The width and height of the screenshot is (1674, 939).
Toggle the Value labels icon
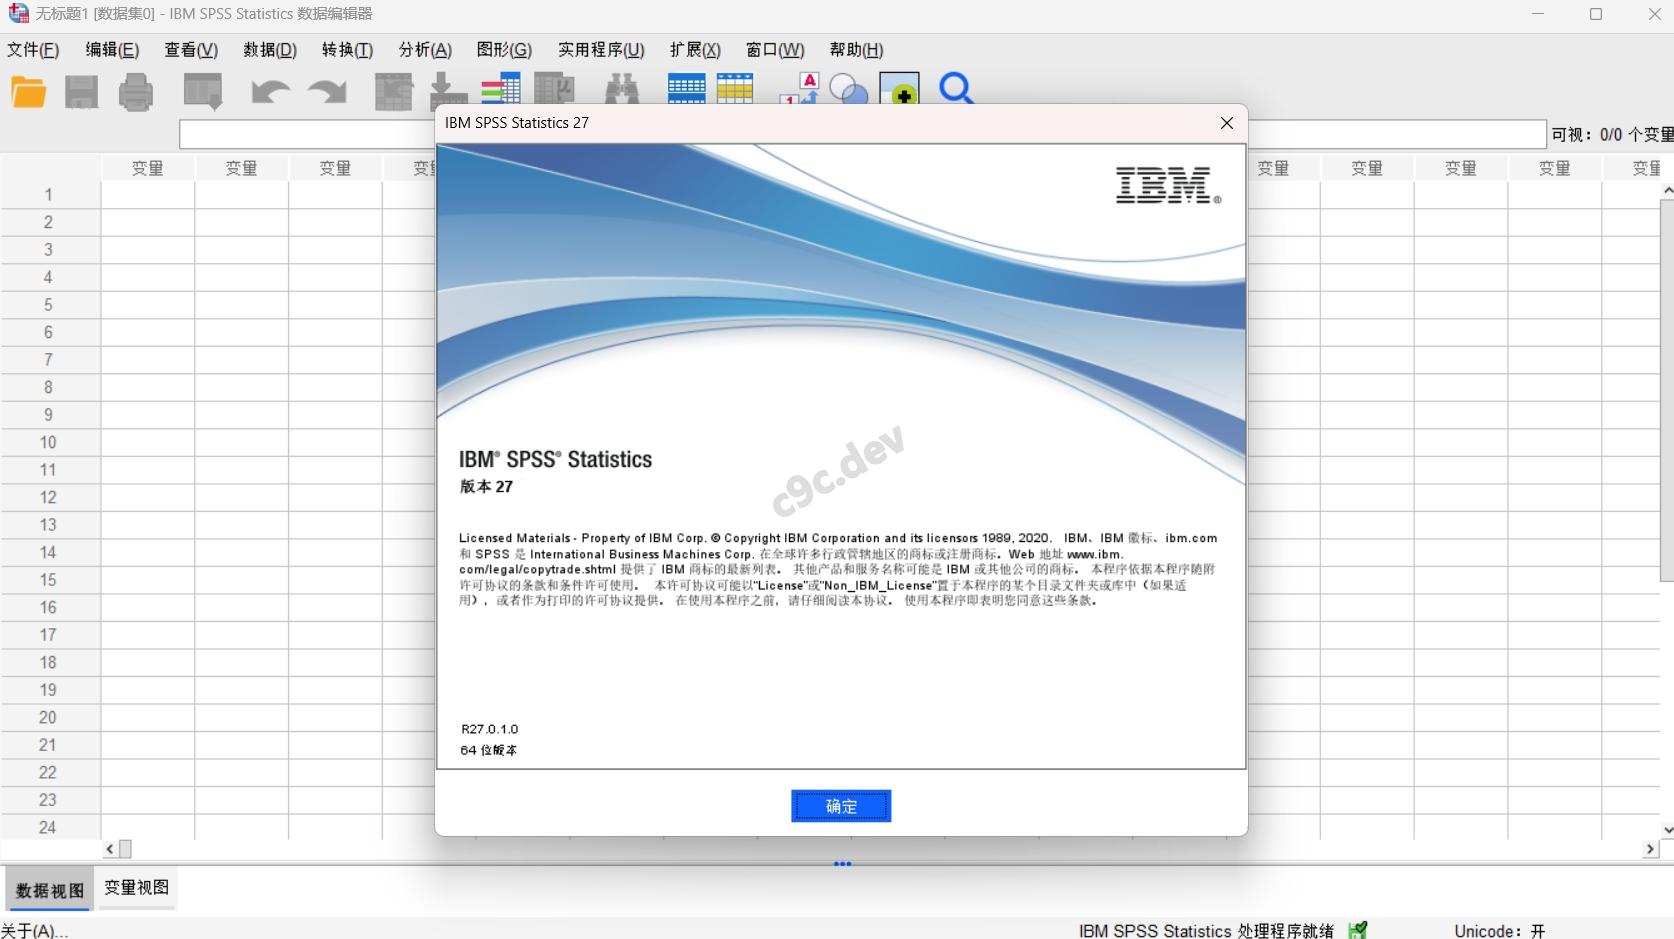[x=800, y=89]
